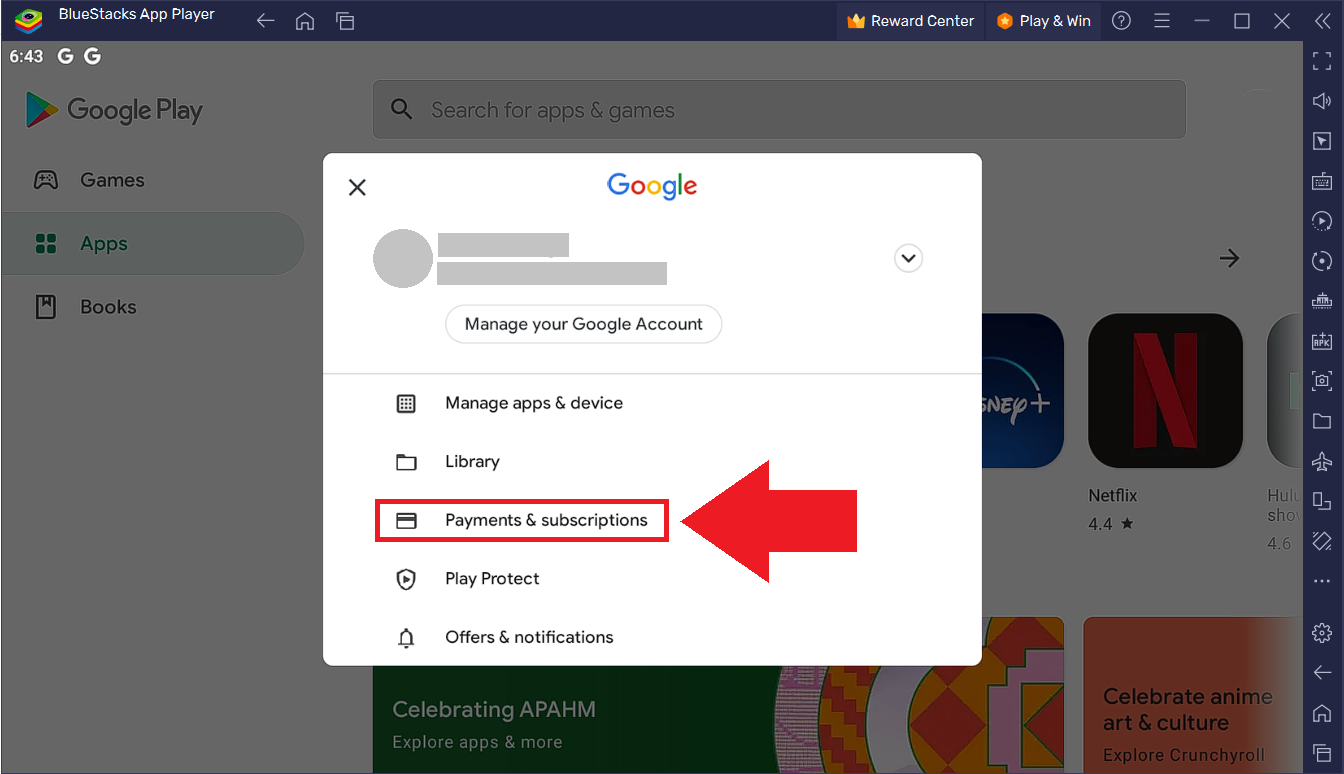Image resolution: width=1344 pixels, height=774 pixels.
Task: Open Manage apps & device
Action: tap(652, 403)
